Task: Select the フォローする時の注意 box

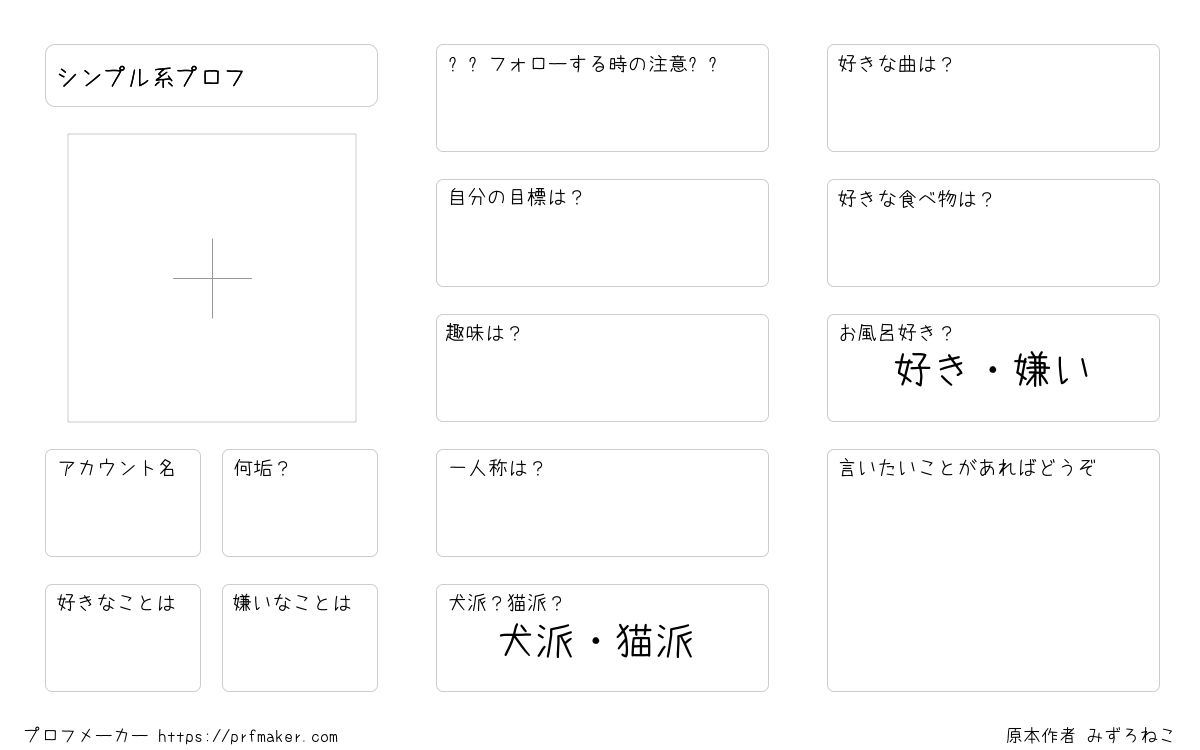Action: point(602,98)
